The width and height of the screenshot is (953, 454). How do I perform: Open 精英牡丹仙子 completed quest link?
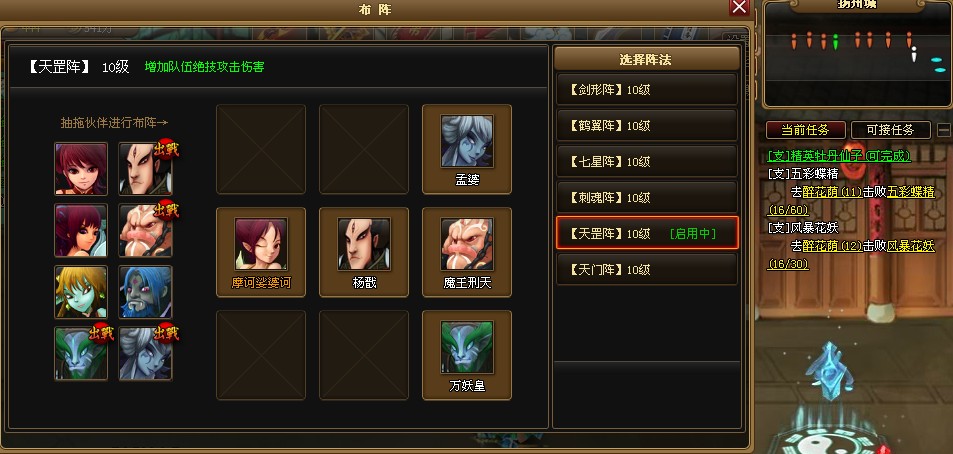tap(839, 156)
